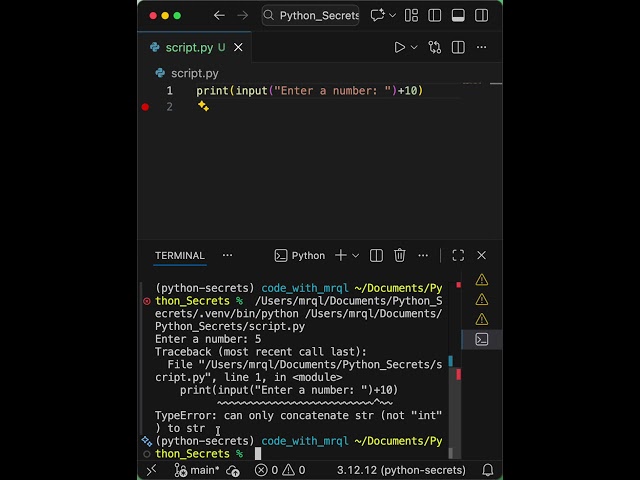
Task: Go forward with the right arrow
Action: tap(242, 16)
